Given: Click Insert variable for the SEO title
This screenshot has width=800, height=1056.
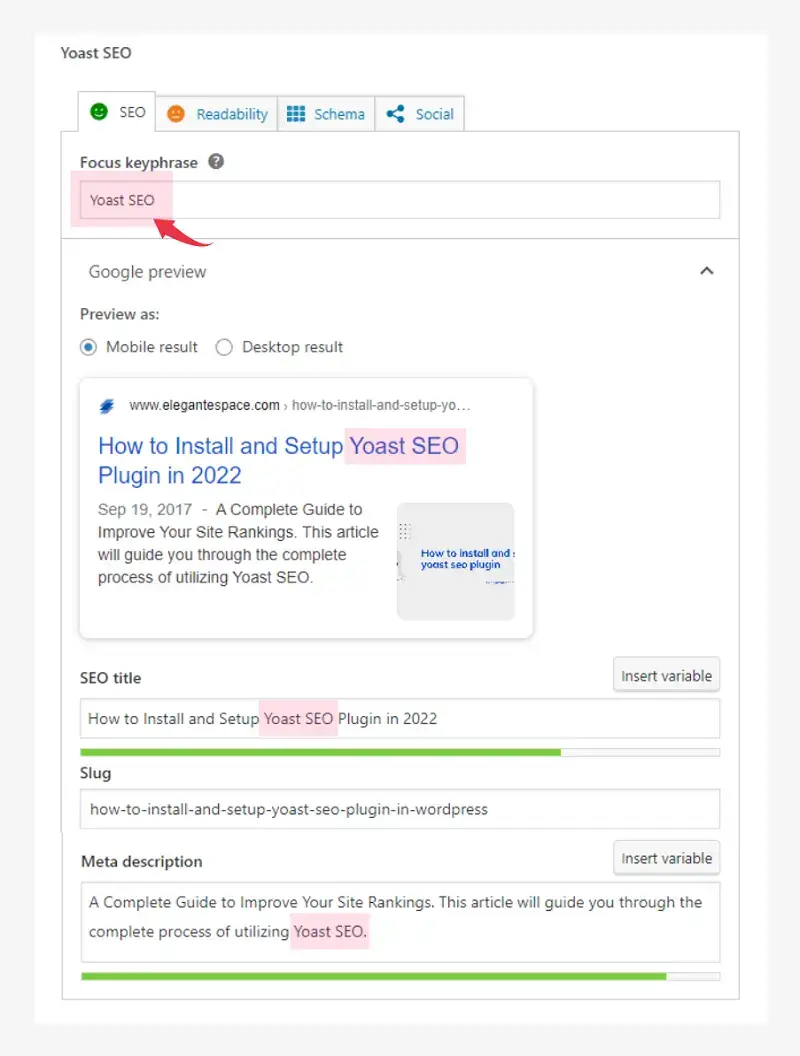Looking at the screenshot, I should (666, 674).
